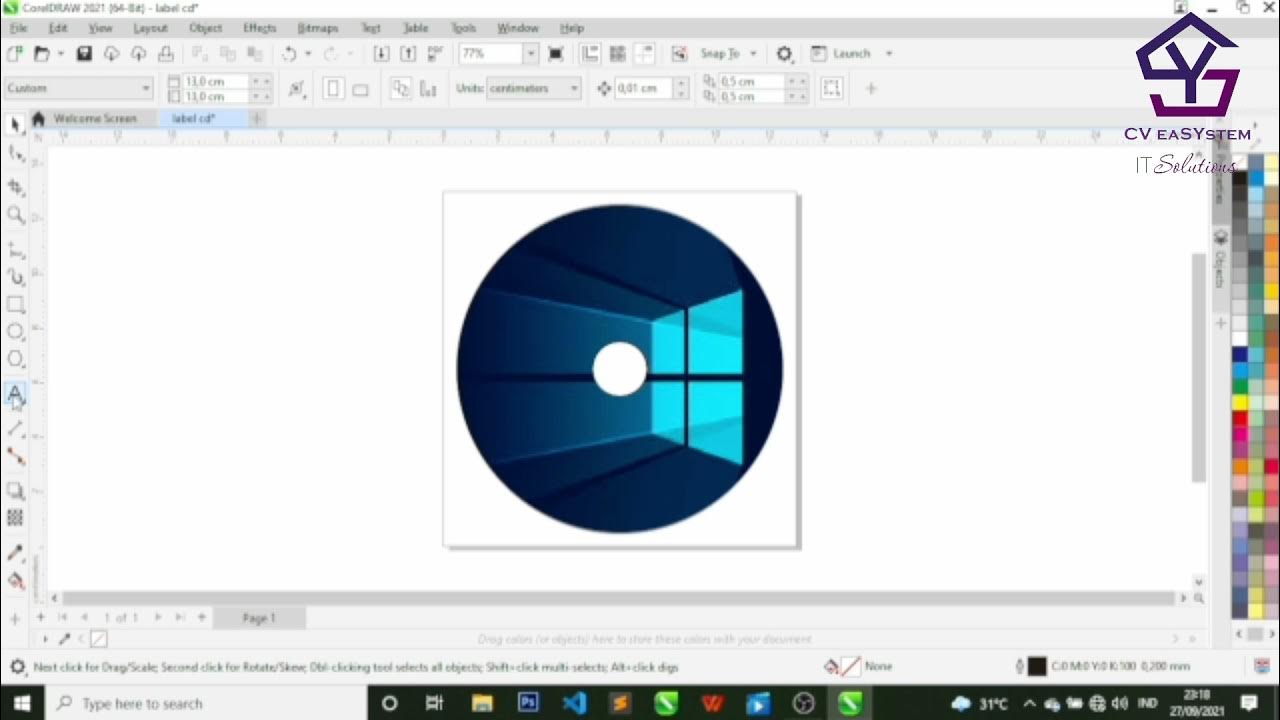Open the File menu
The height and width of the screenshot is (720, 1280).
18,28
